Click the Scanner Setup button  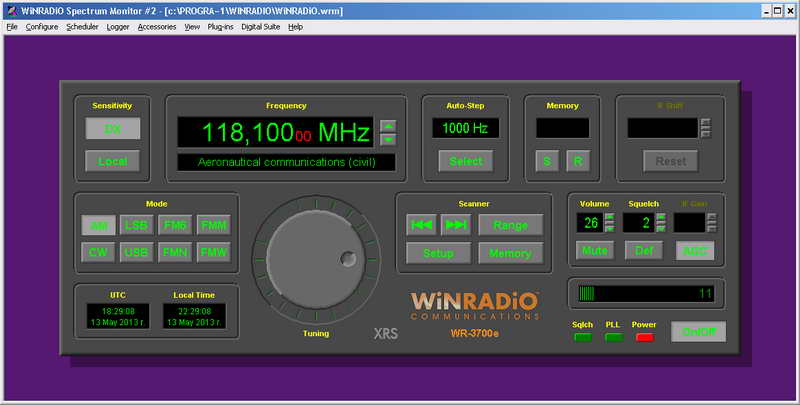click(438, 253)
